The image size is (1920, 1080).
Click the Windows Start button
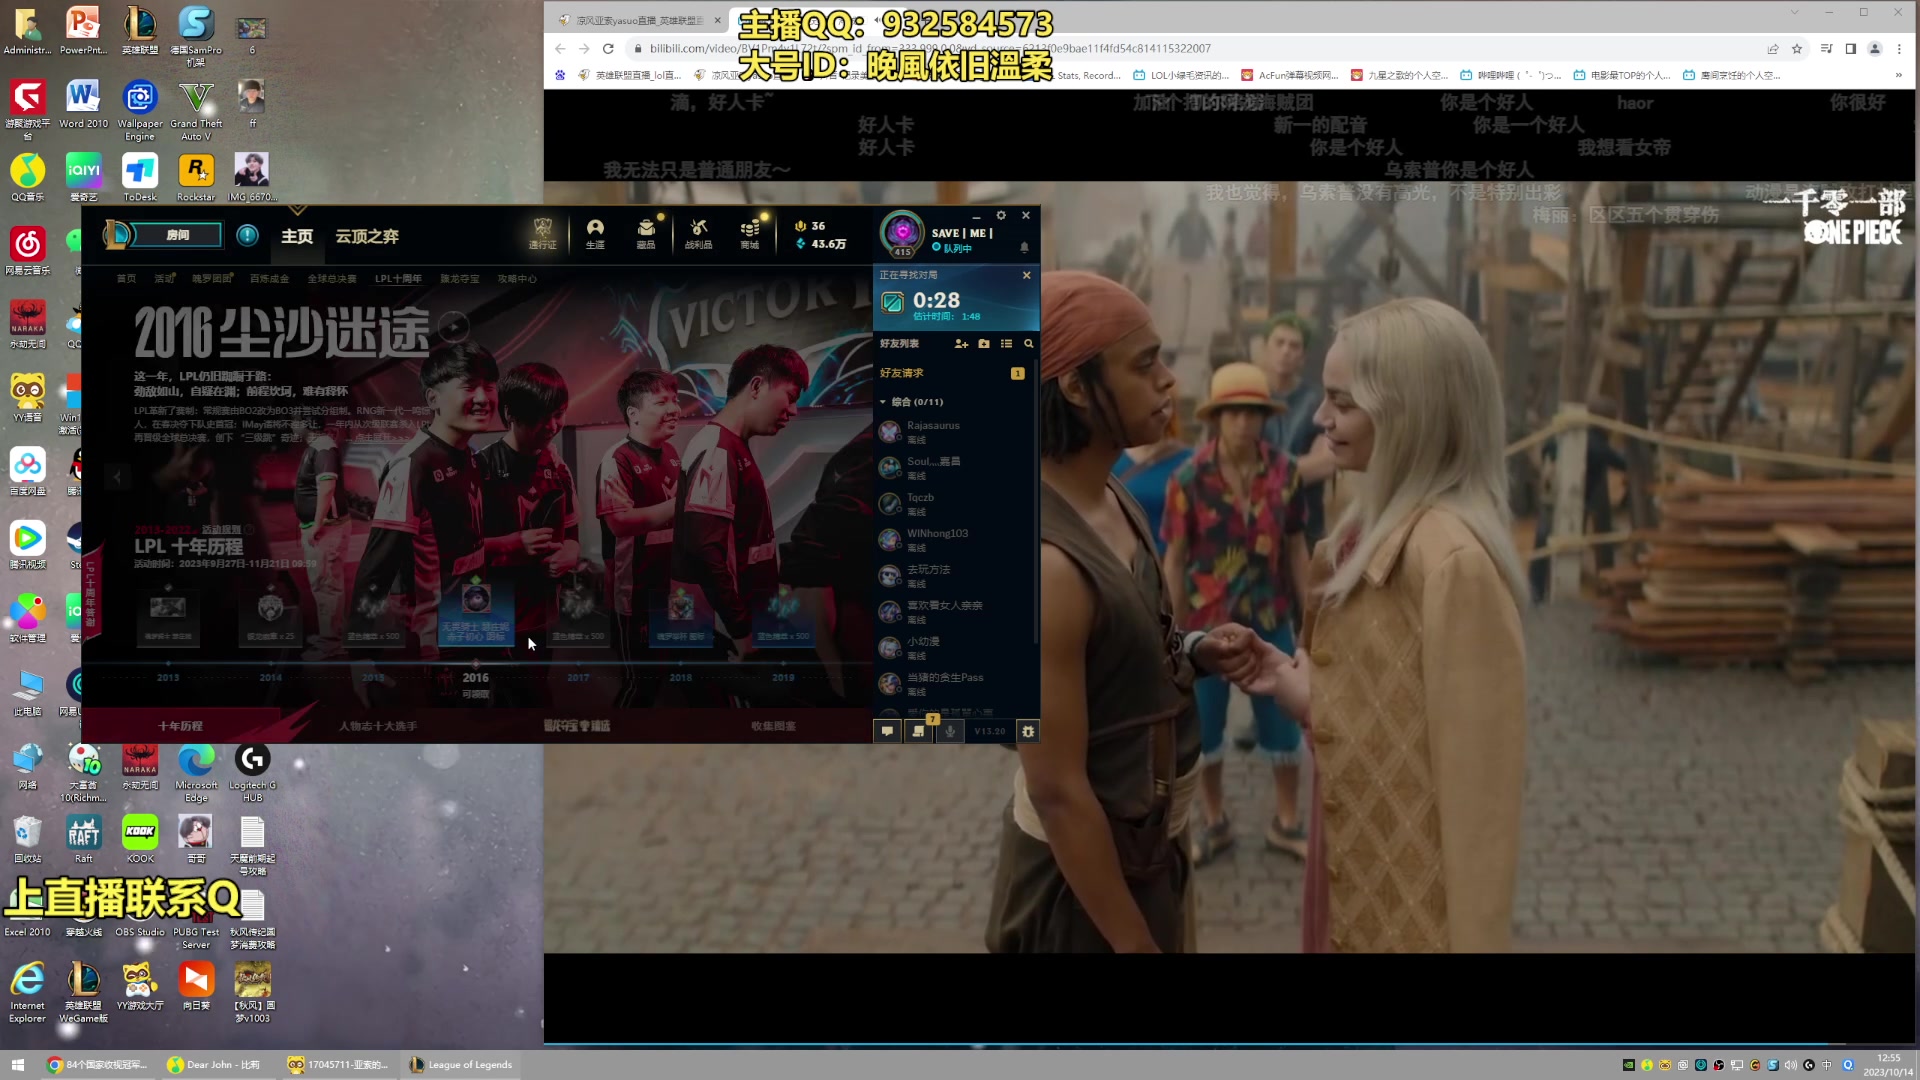pos(18,1065)
